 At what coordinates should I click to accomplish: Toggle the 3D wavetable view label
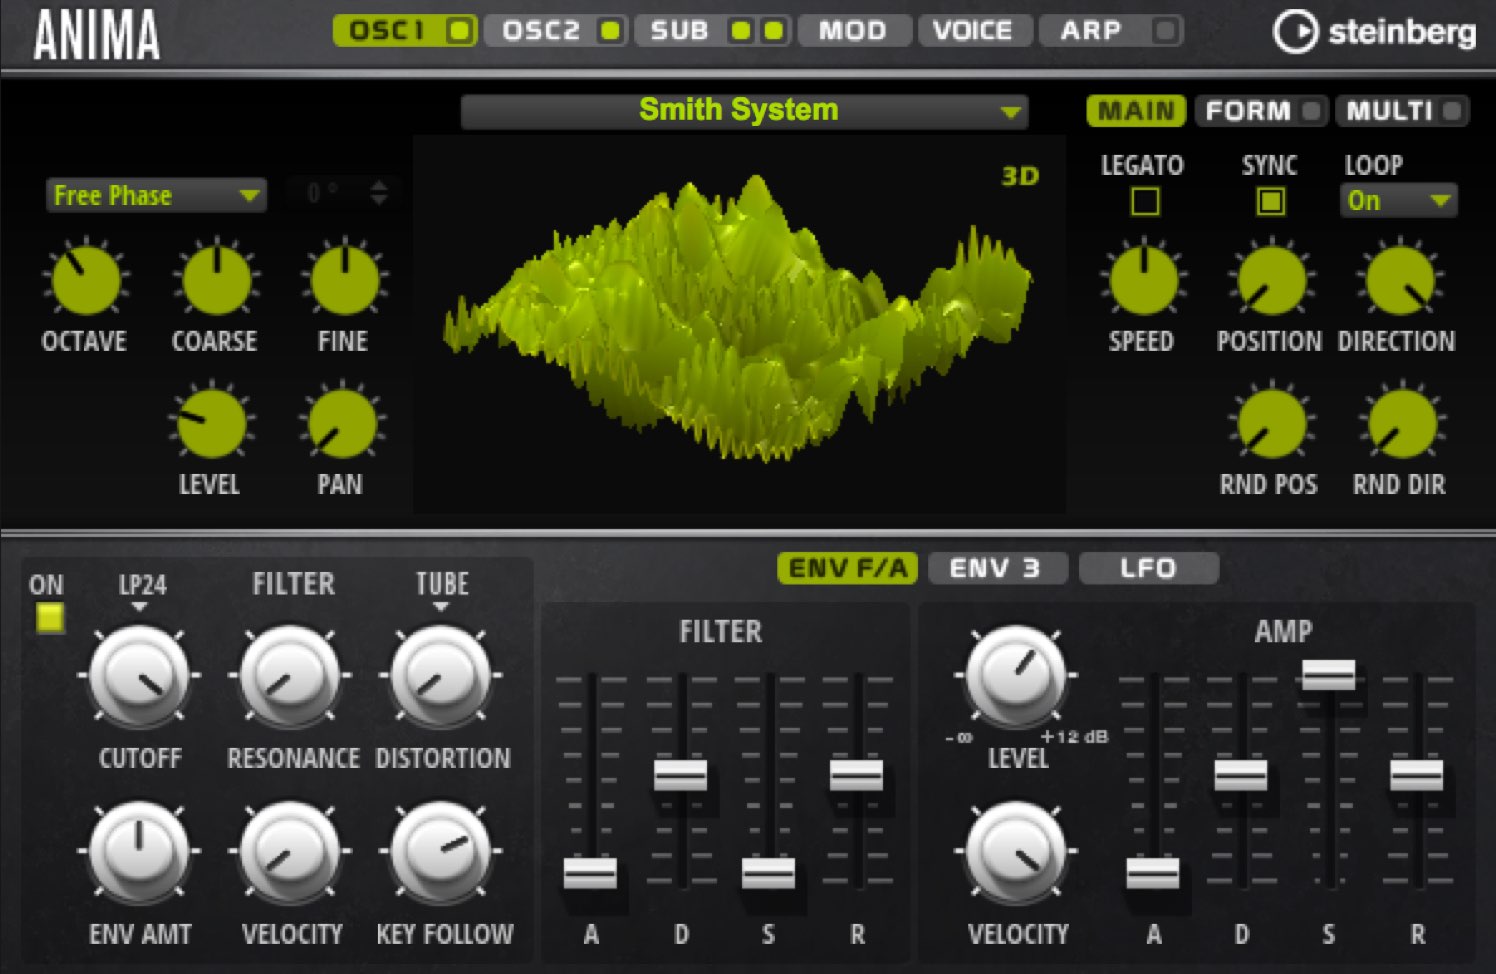(1020, 176)
